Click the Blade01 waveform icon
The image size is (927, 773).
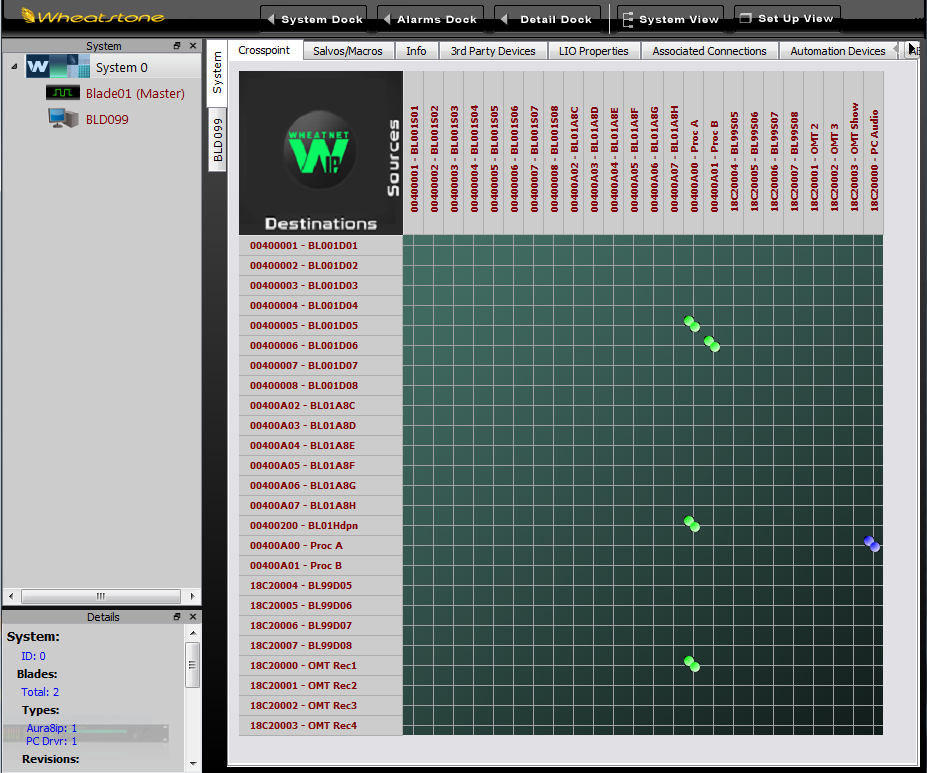(63, 93)
